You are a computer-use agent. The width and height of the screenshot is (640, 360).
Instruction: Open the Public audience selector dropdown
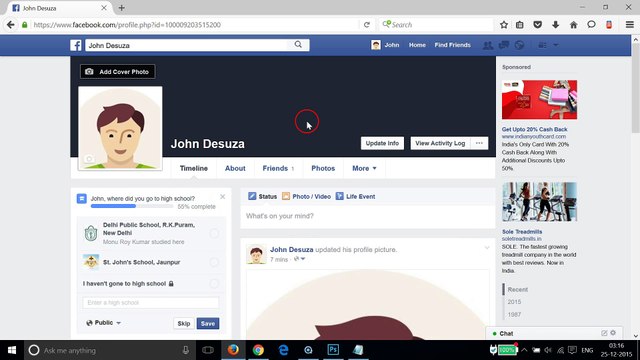click(x=104, y=323)
